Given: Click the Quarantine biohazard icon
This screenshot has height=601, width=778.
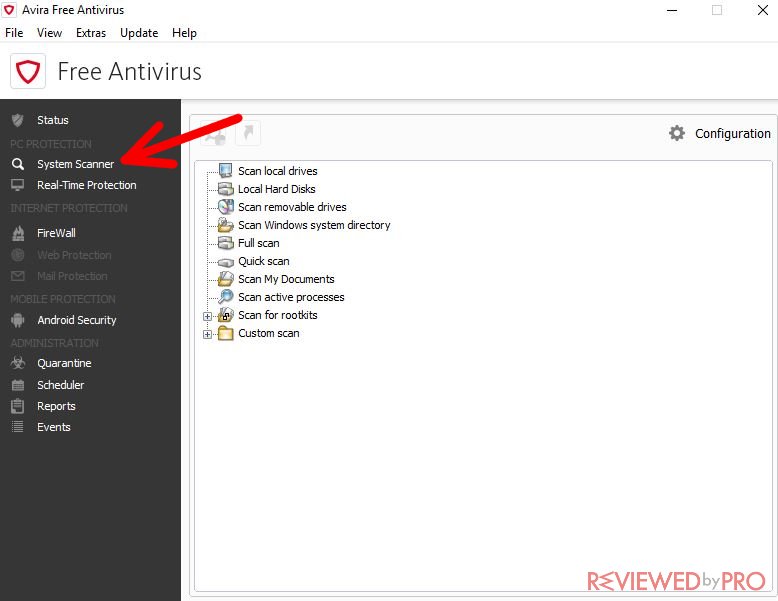Looking at the screenshot, I should (x=18, y=363).
